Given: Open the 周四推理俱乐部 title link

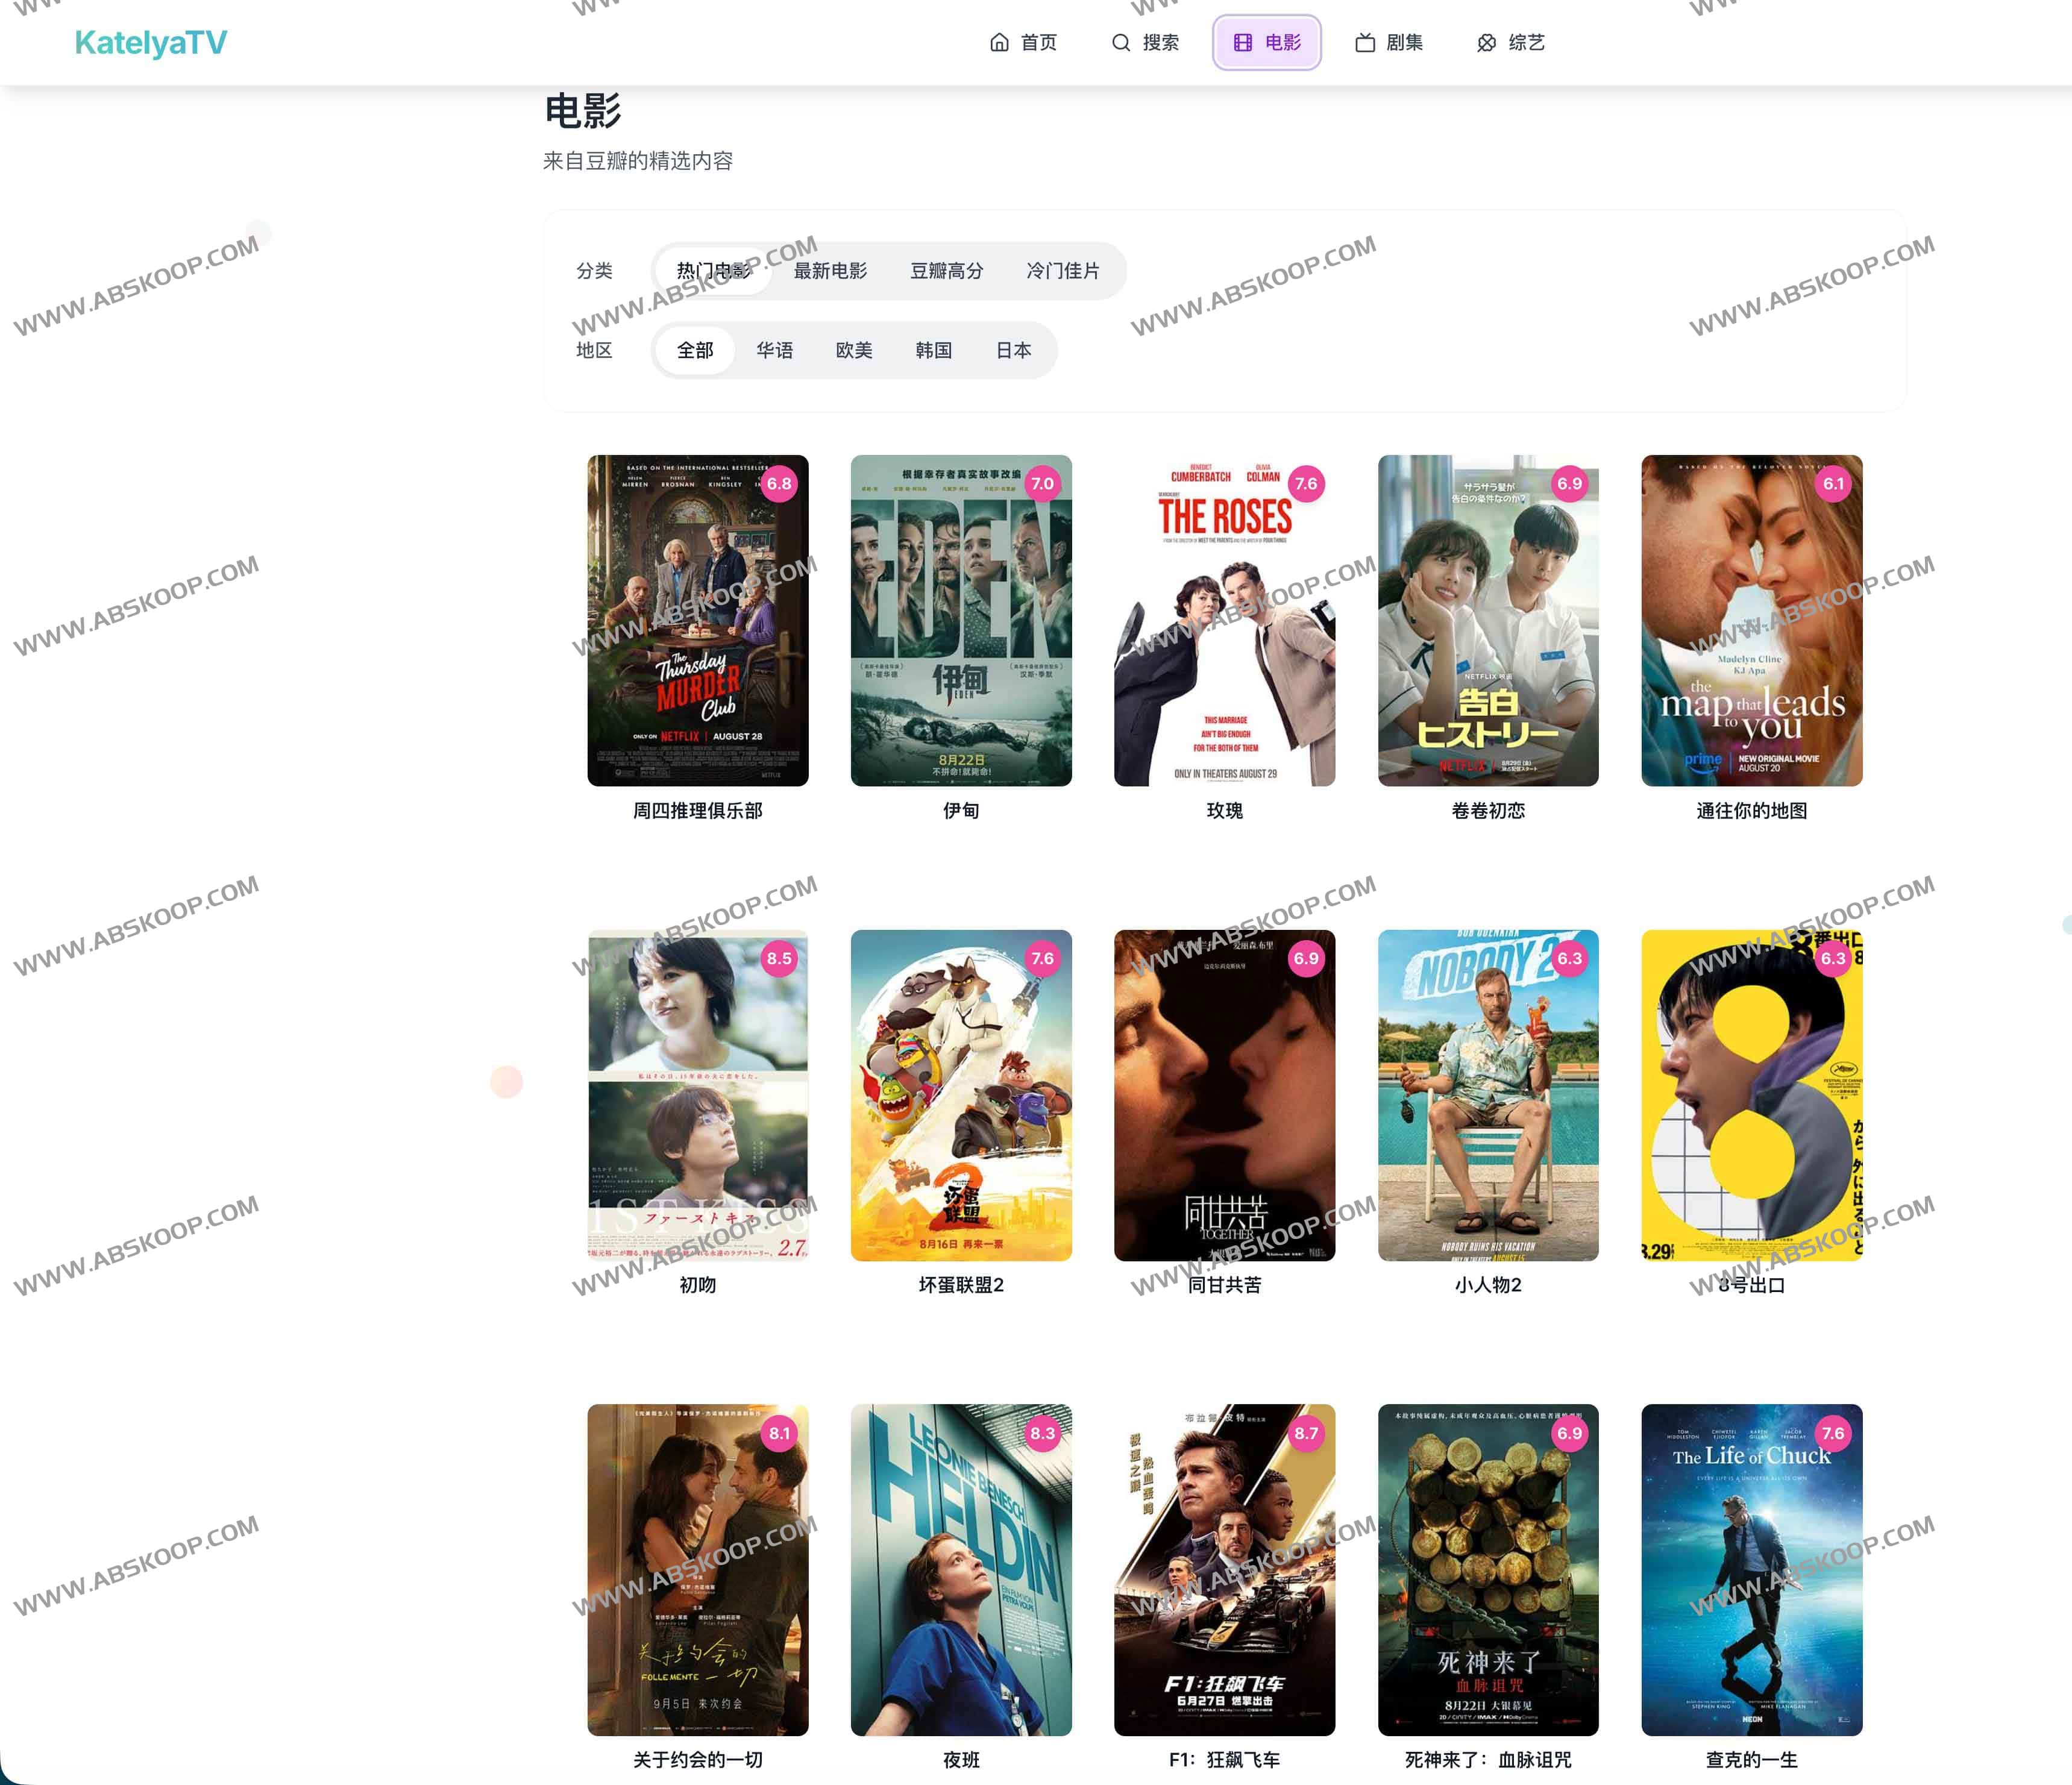Looking at the screenshot, I should tap(697, 811).
